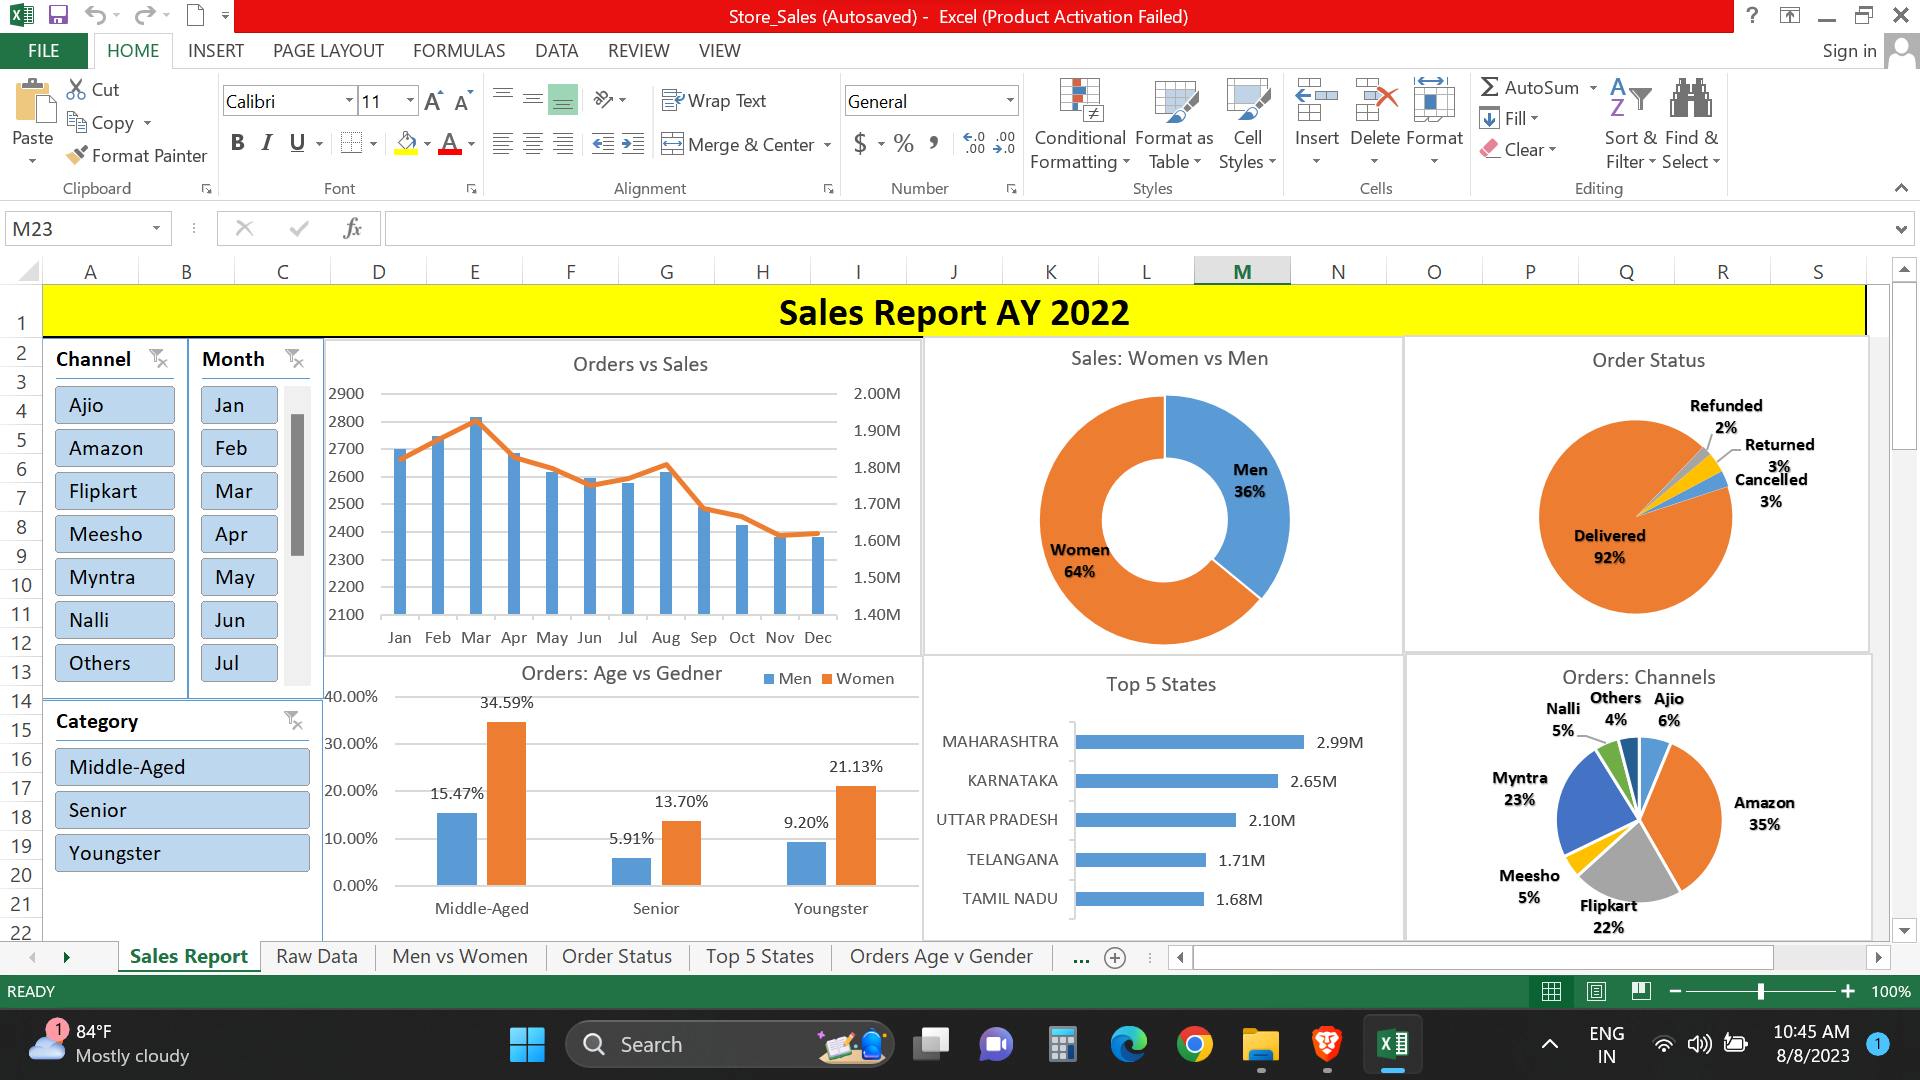Switch to the Raw Data sheet

[316, 957]
